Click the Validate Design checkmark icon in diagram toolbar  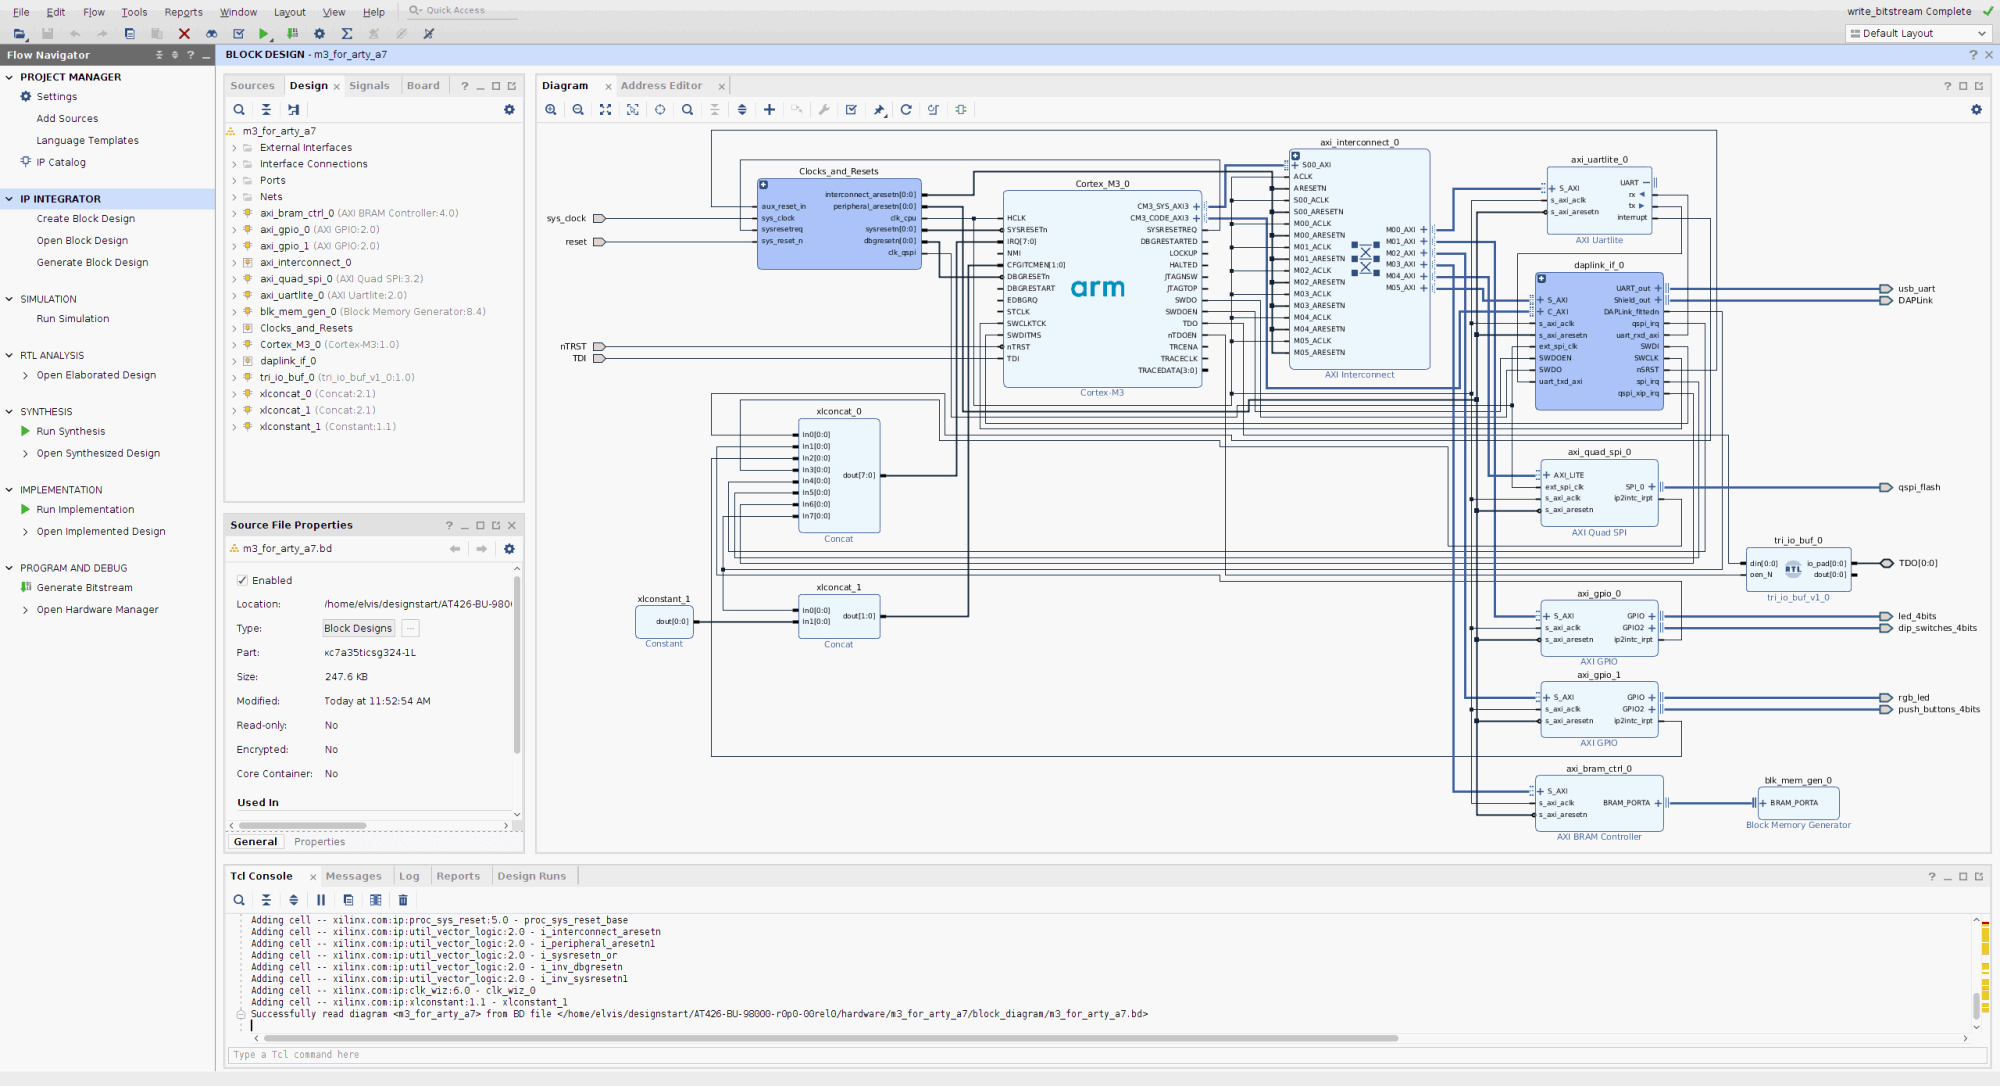[x=851, y=110]
